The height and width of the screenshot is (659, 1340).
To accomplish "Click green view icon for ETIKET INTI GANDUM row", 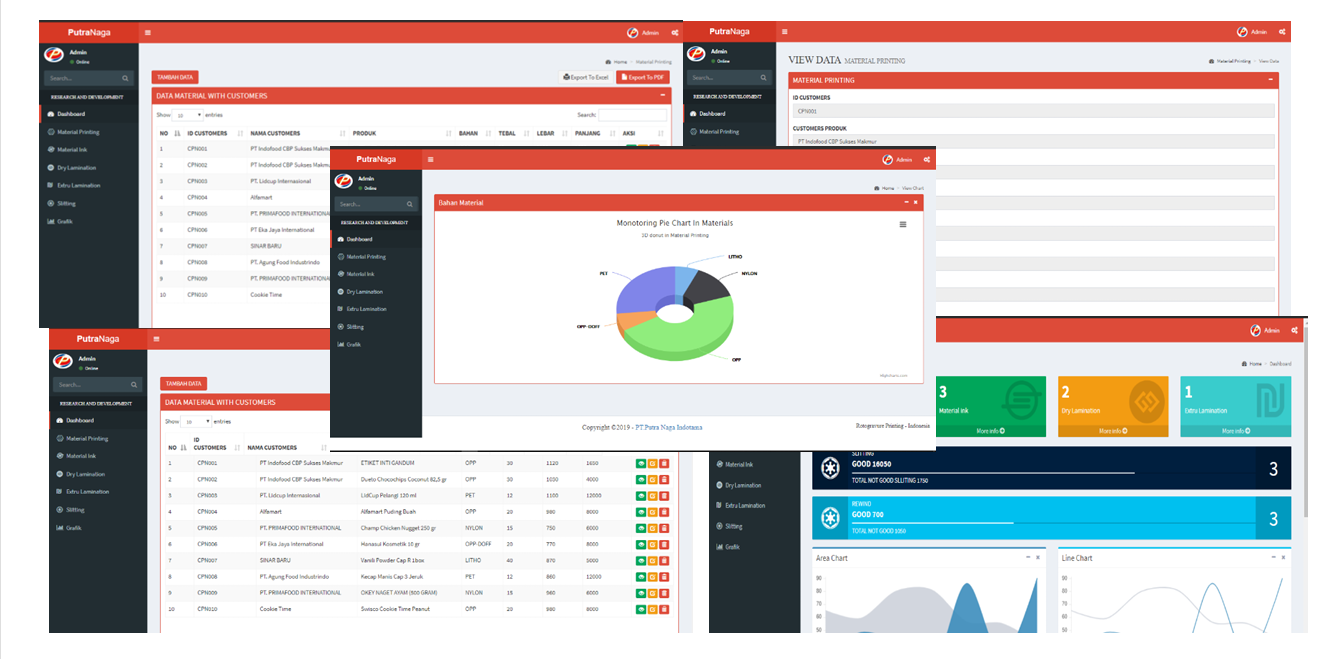I will (x=640, y=464).
